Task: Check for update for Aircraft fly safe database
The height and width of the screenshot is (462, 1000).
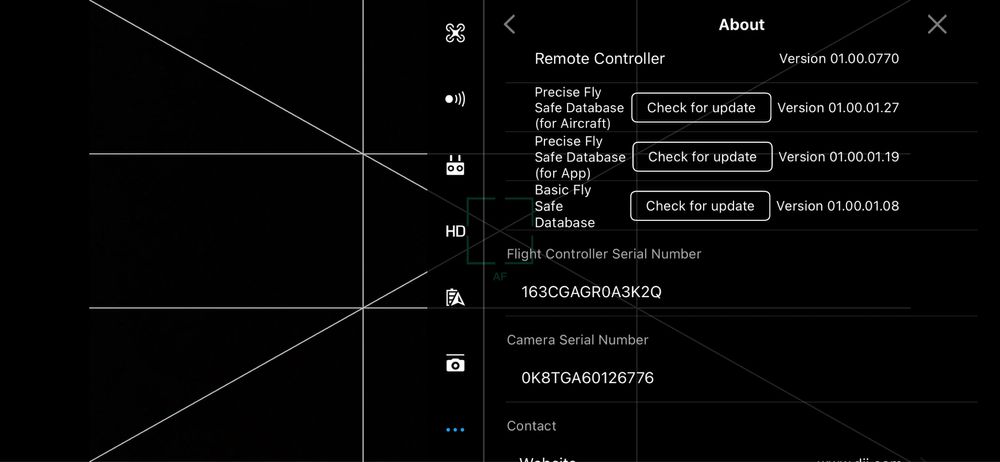Action: (x=701, y=108)
